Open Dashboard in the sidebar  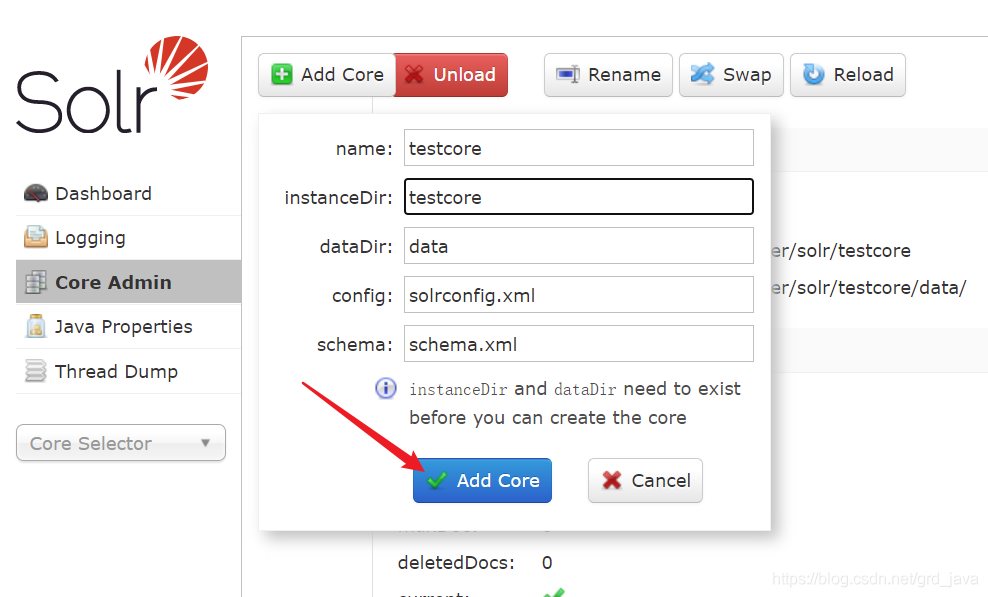coord(129,194)
